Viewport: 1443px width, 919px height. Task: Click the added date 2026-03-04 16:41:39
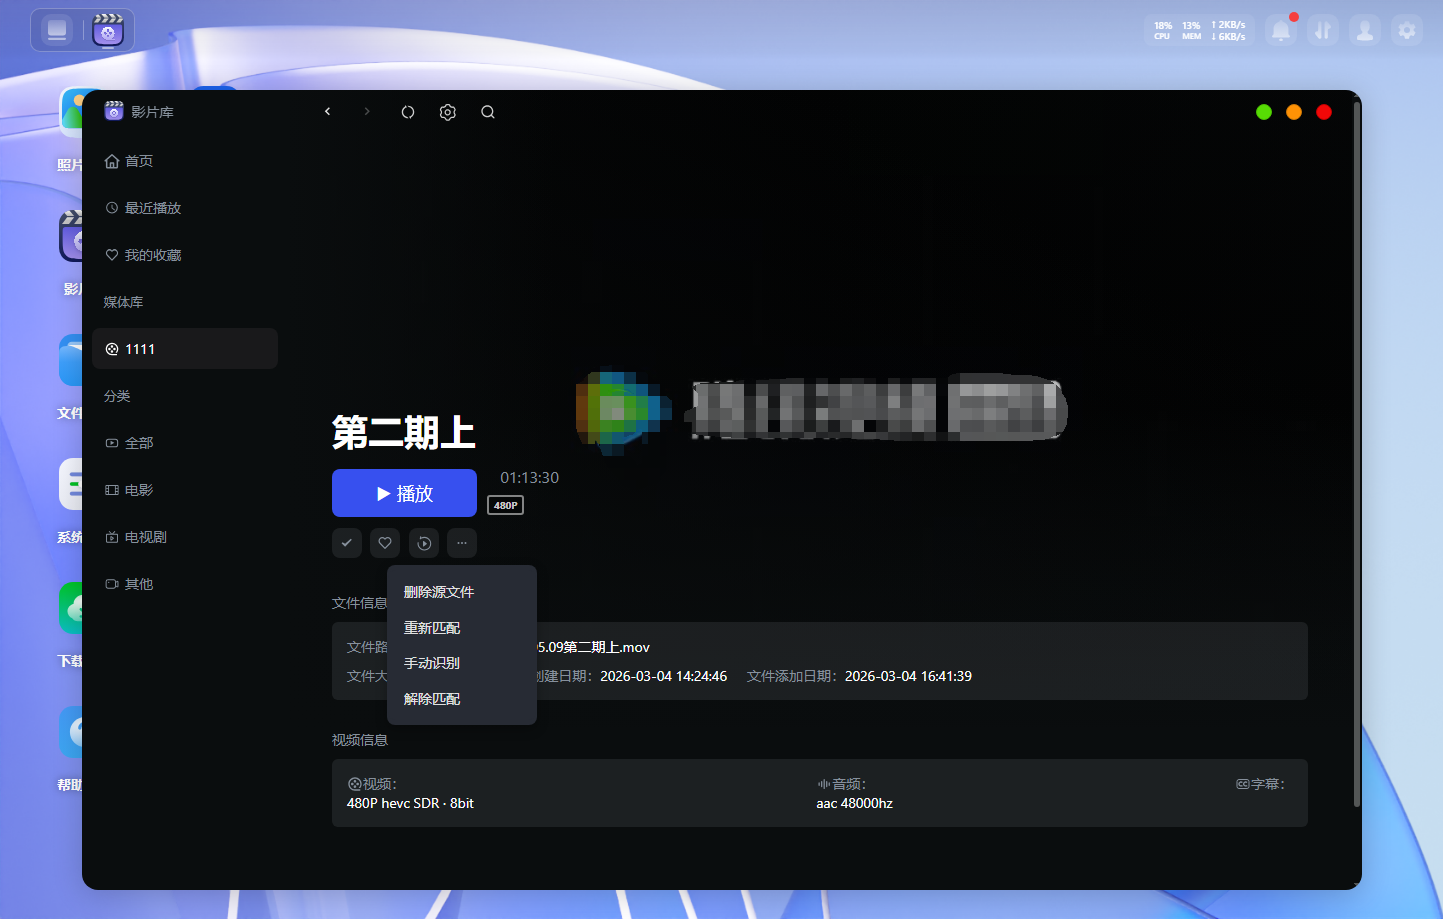point(908,676)
